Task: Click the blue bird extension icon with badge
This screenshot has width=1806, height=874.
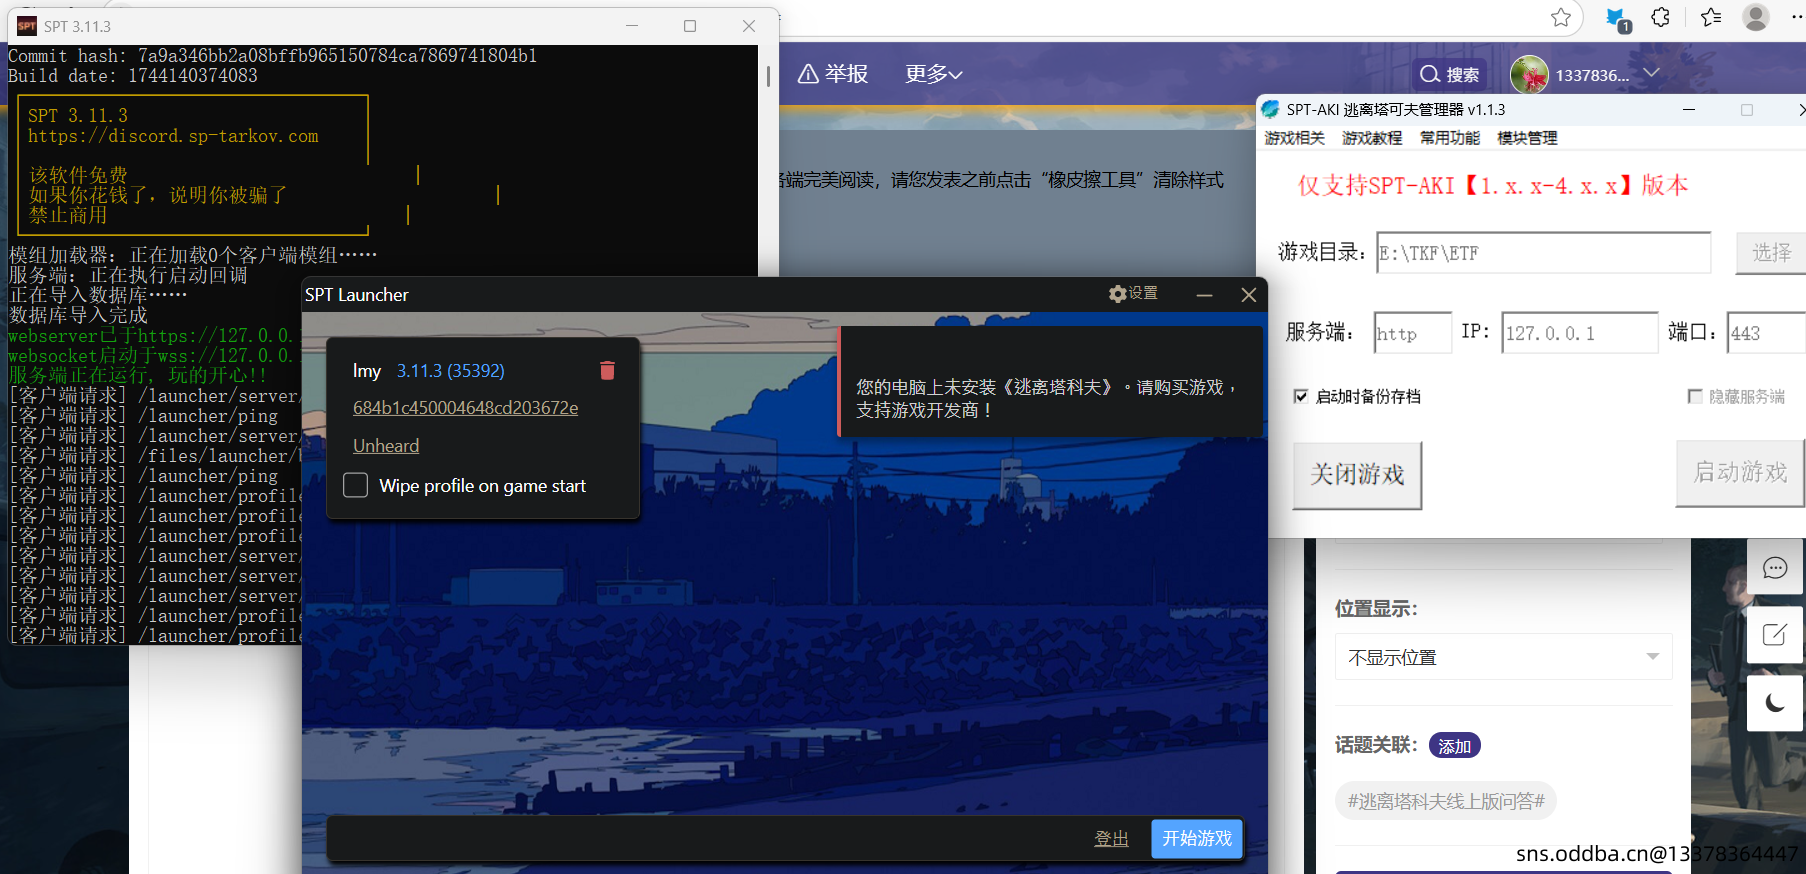Action: [x=1616, y=18]
